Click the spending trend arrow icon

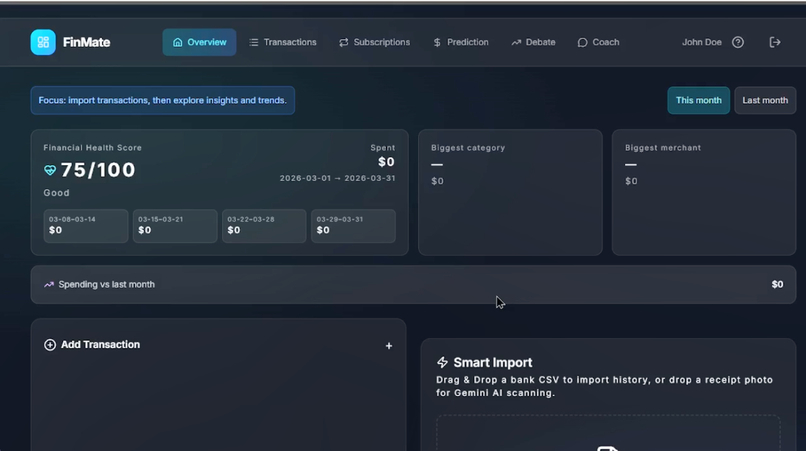tap(49, 284)
